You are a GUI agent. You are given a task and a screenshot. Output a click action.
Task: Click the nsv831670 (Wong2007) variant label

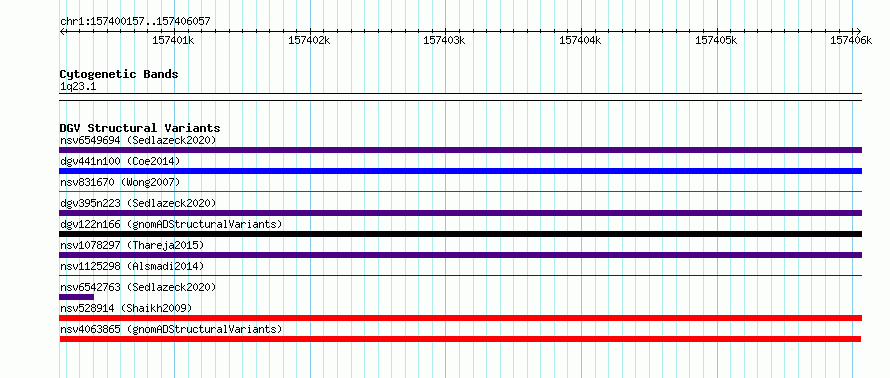tap(120, 182)
